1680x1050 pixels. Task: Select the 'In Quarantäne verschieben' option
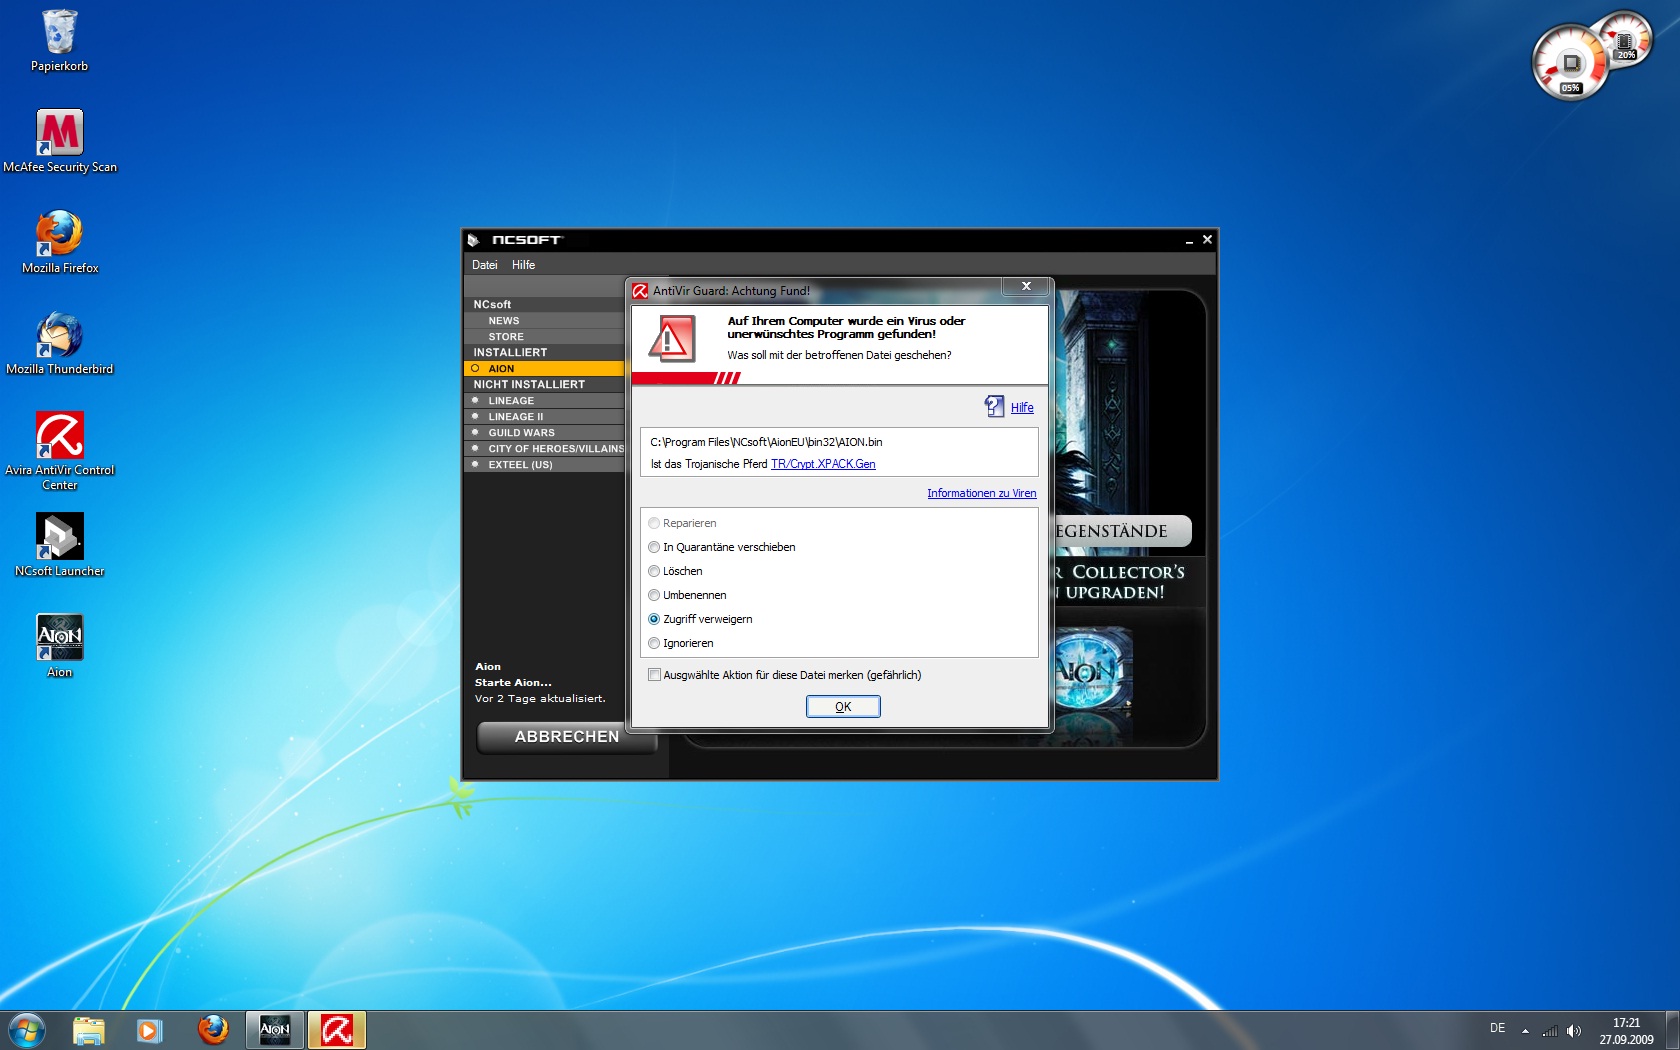click(654, 547)
